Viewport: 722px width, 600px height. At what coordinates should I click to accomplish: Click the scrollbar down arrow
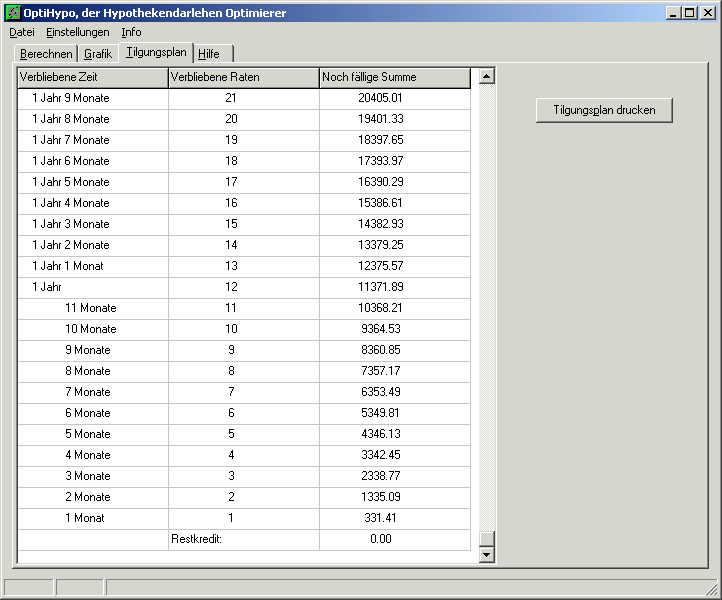tap(486, 553)
